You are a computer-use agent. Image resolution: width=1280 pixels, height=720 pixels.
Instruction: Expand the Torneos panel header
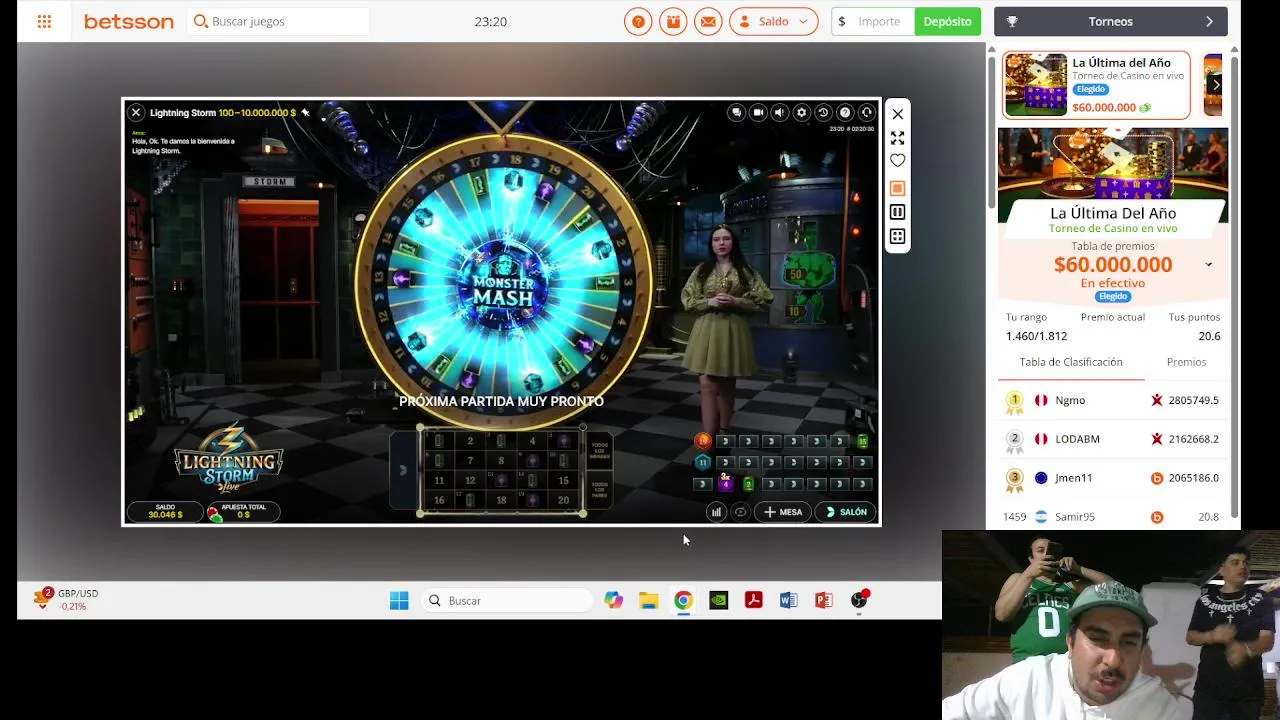pos(1111,21)
